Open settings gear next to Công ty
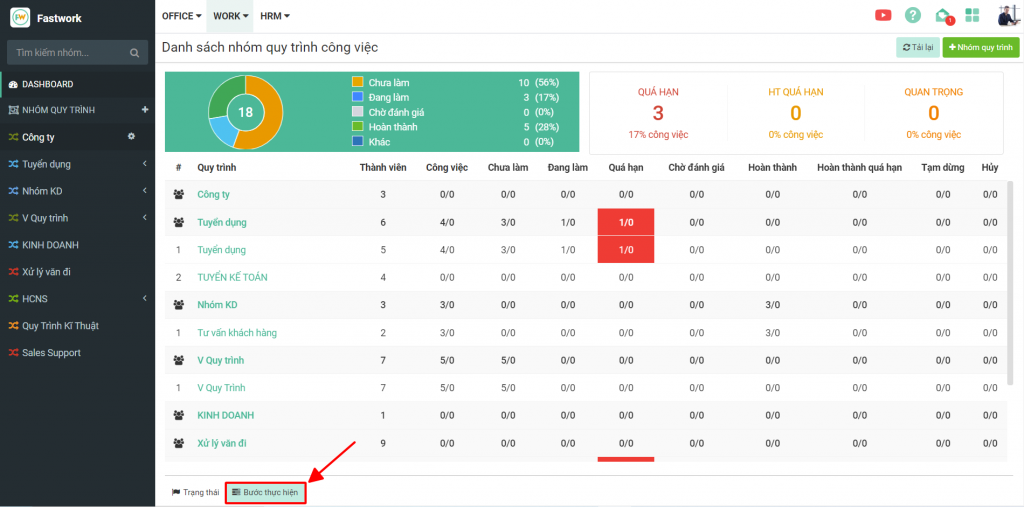The height and width of the screenshot is (507, 1024). tap(131, 137)
